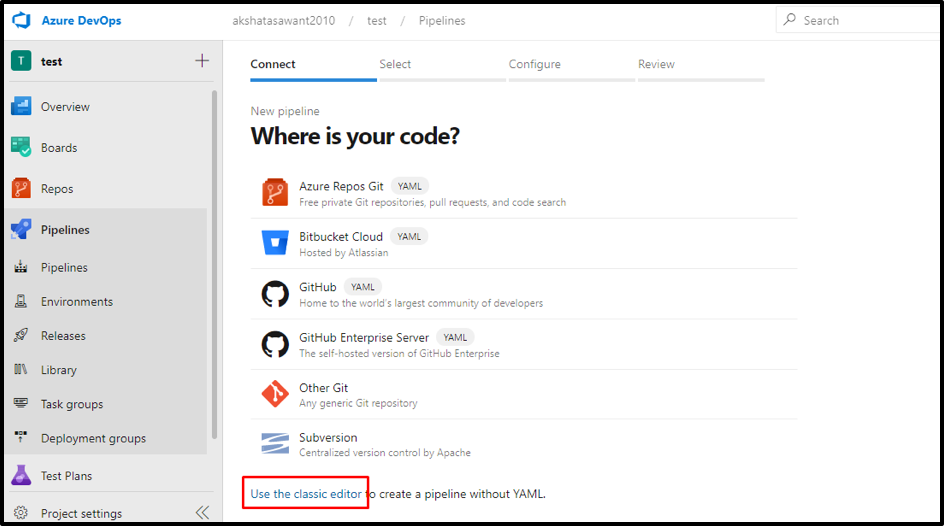Open the Project settings gear icon

pos(21,513)
